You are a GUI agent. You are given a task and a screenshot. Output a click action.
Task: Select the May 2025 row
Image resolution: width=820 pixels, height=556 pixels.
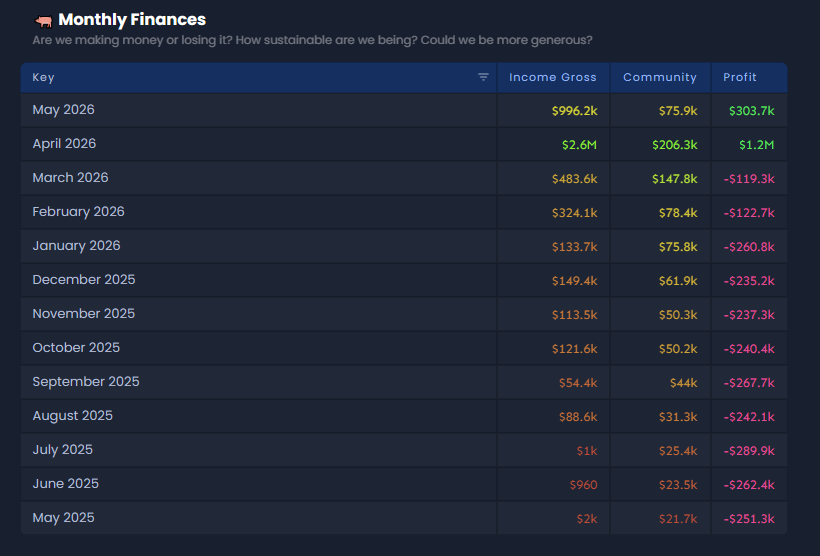404,518
